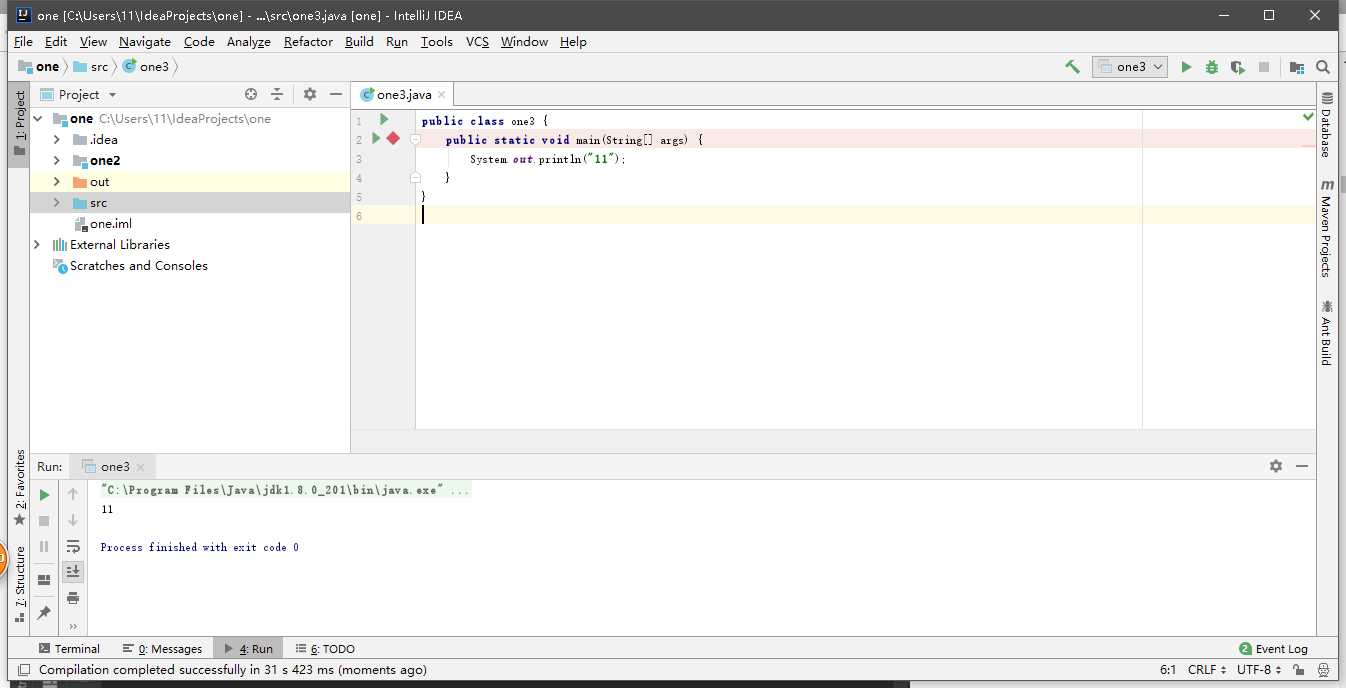1346x688 pixels.
Task: Open the 0: Messages tool window
Action: (162, 649)
